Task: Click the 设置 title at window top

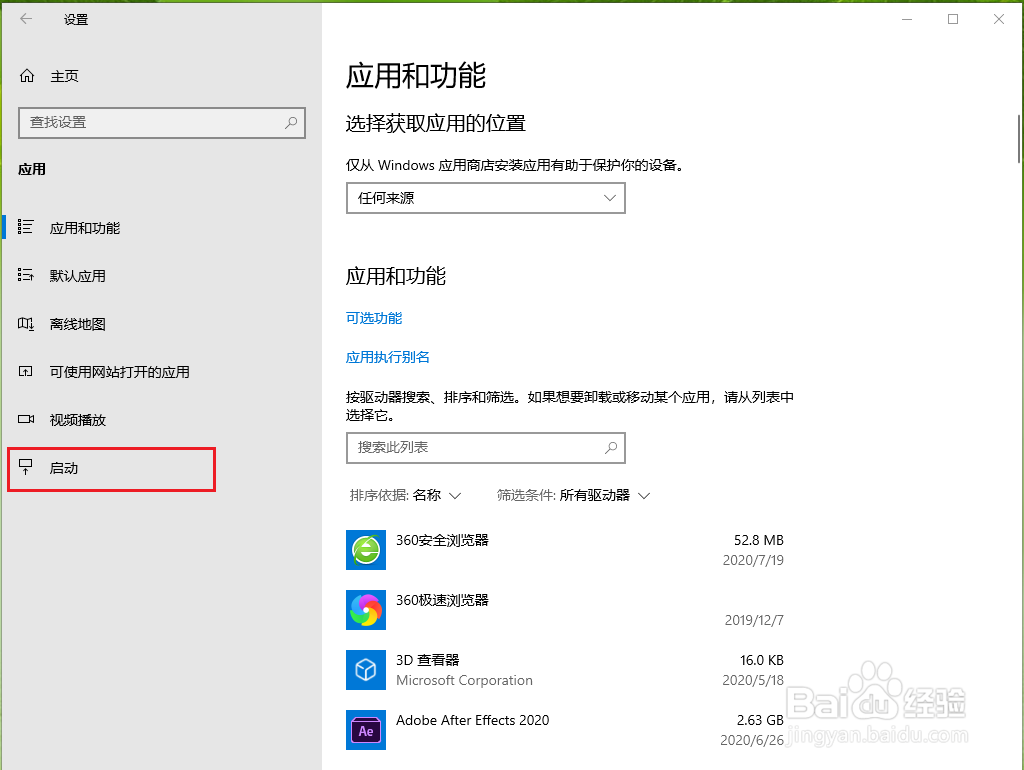Action: click(x=76, y=19)
